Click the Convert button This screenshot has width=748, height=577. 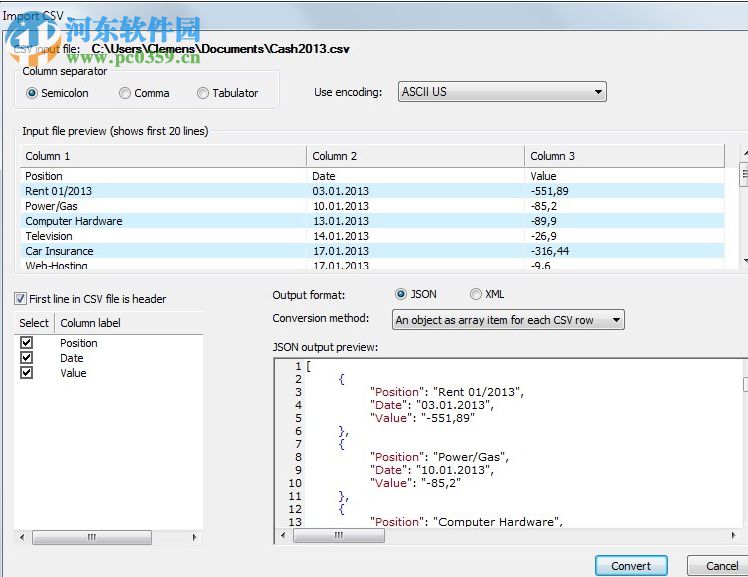(631, 566)
